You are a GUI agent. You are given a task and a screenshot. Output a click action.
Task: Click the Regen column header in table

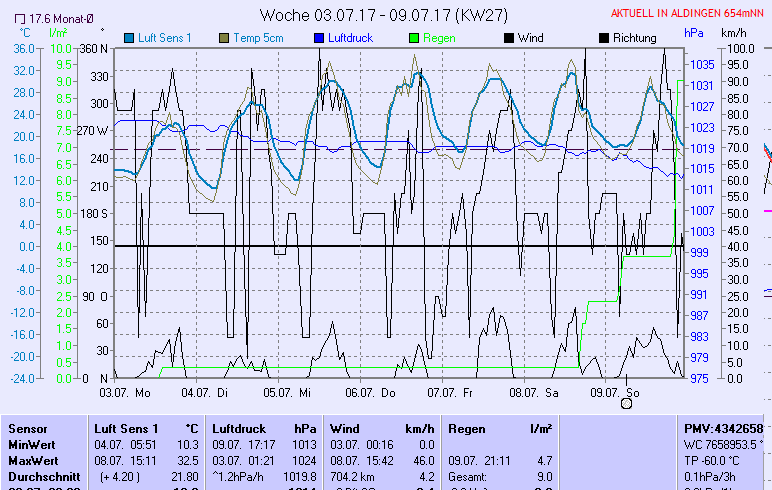click(467, 428)
